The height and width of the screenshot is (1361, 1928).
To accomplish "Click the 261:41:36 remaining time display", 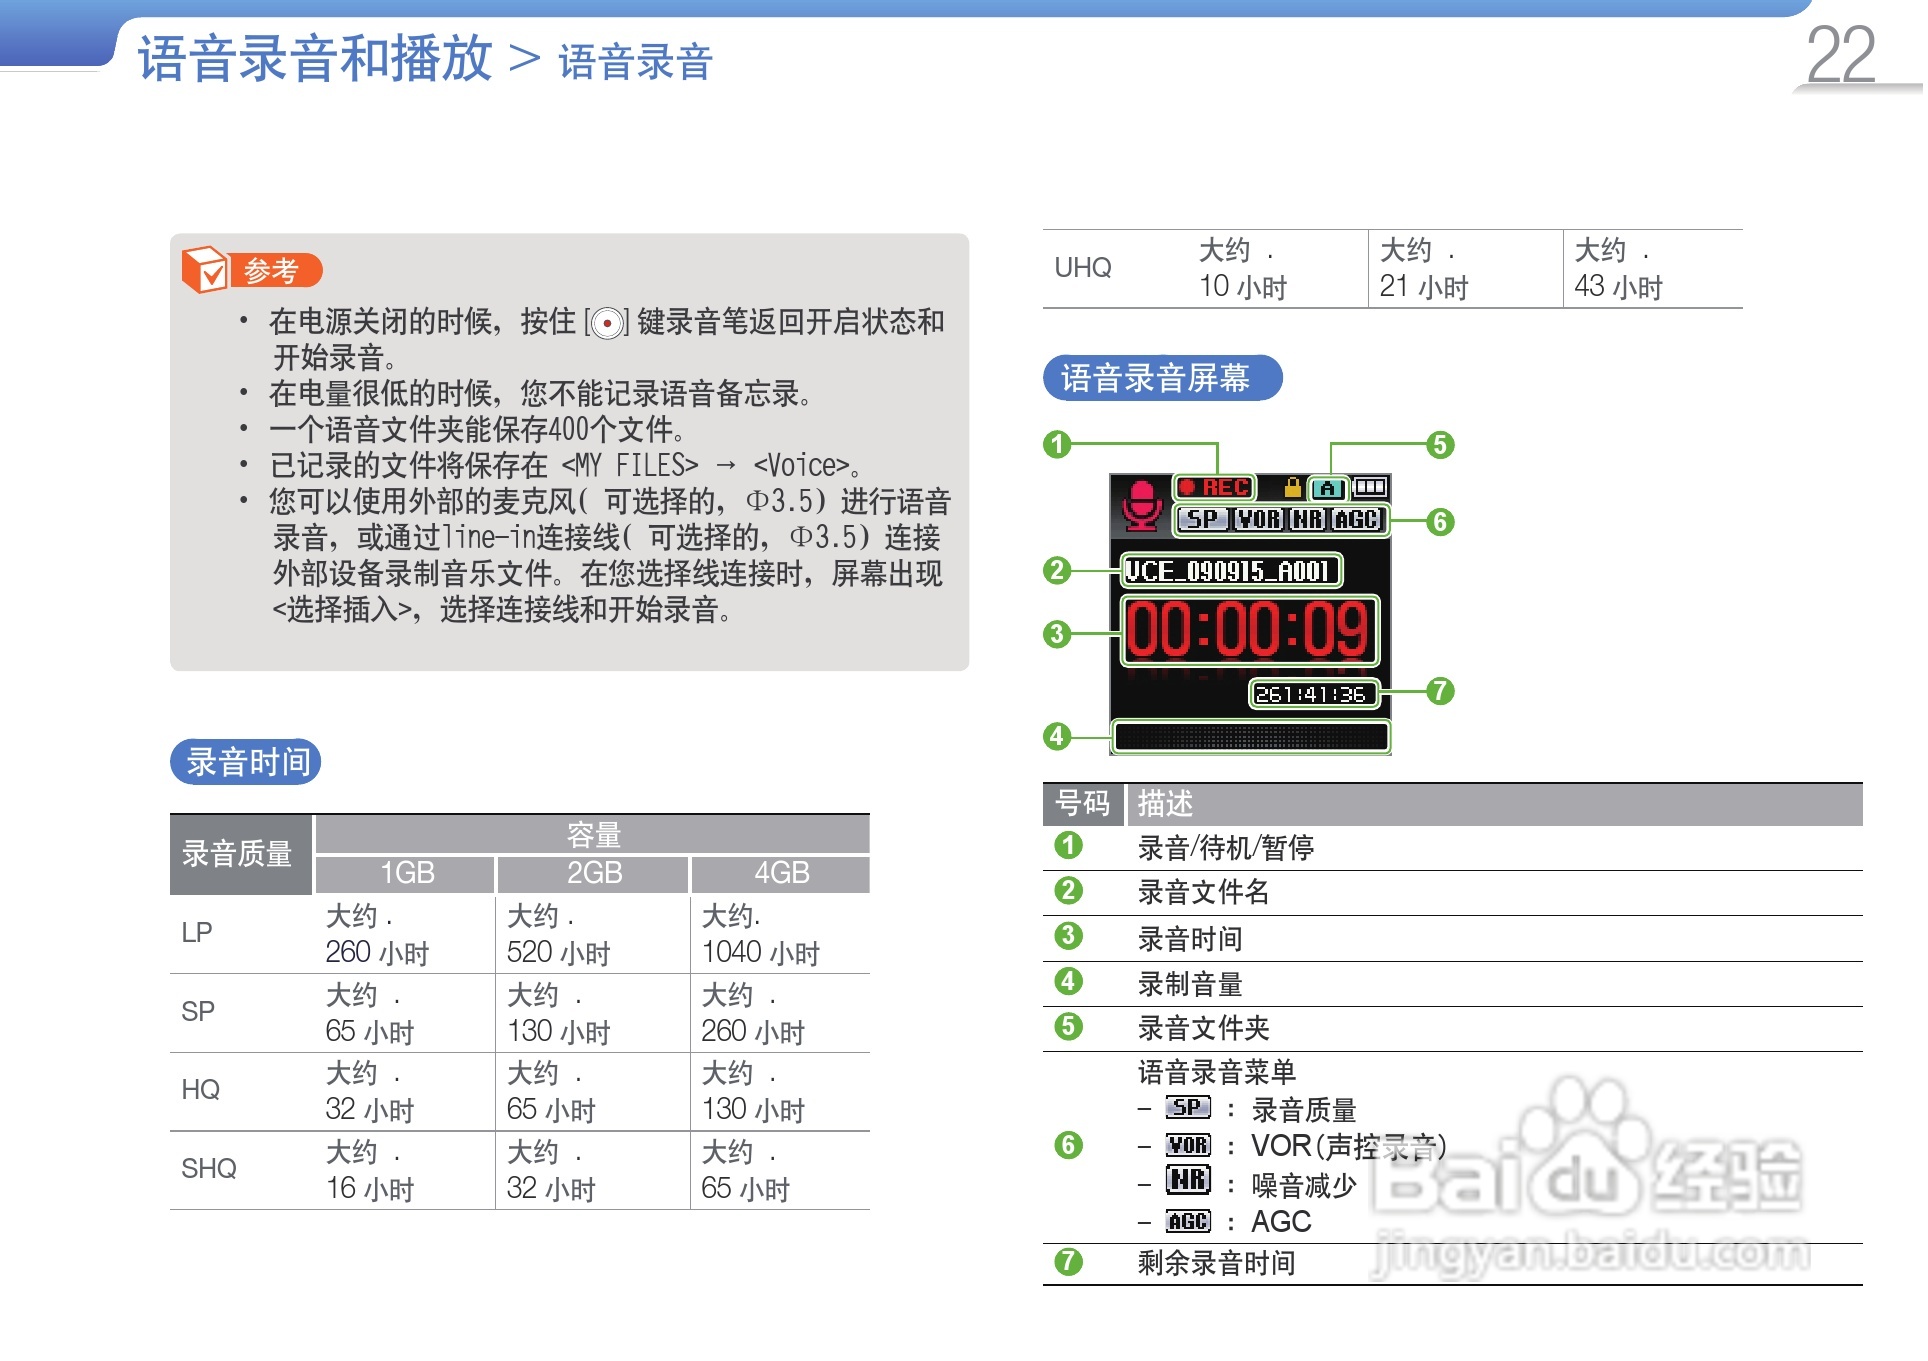I will (x=1312, y=694).
